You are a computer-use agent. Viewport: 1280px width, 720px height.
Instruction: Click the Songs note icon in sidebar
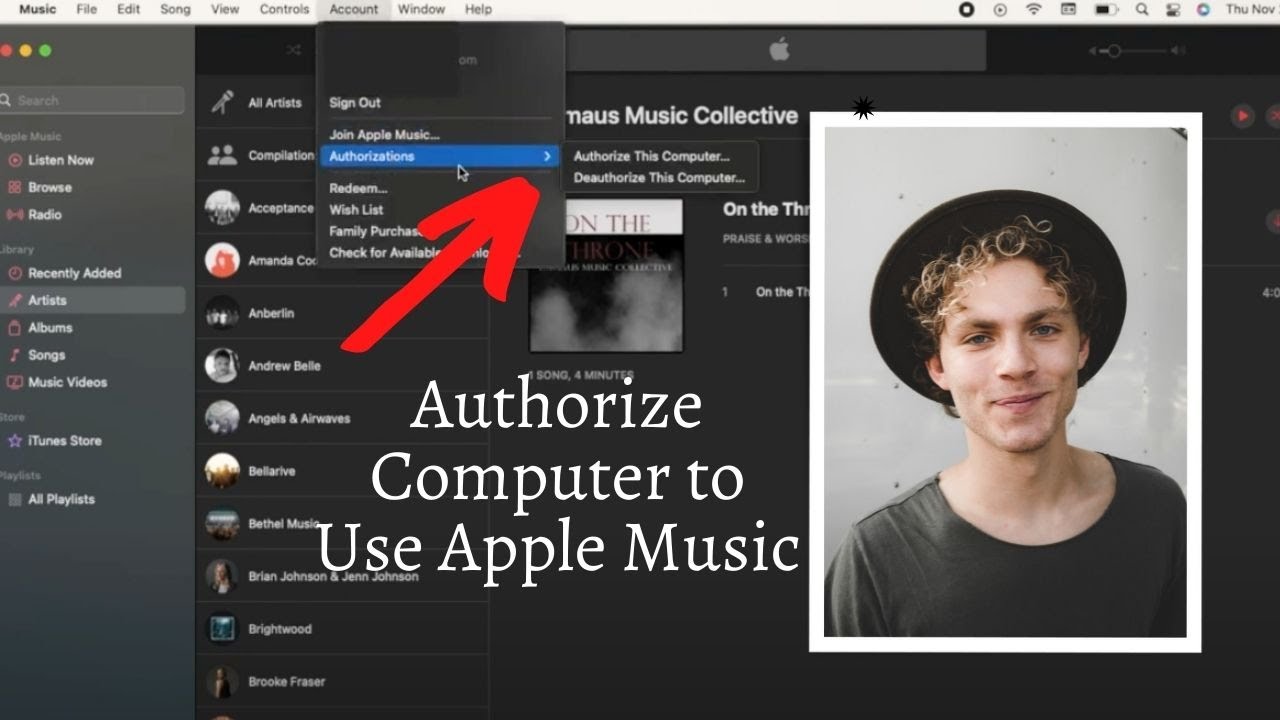click(x=14, y=355)
